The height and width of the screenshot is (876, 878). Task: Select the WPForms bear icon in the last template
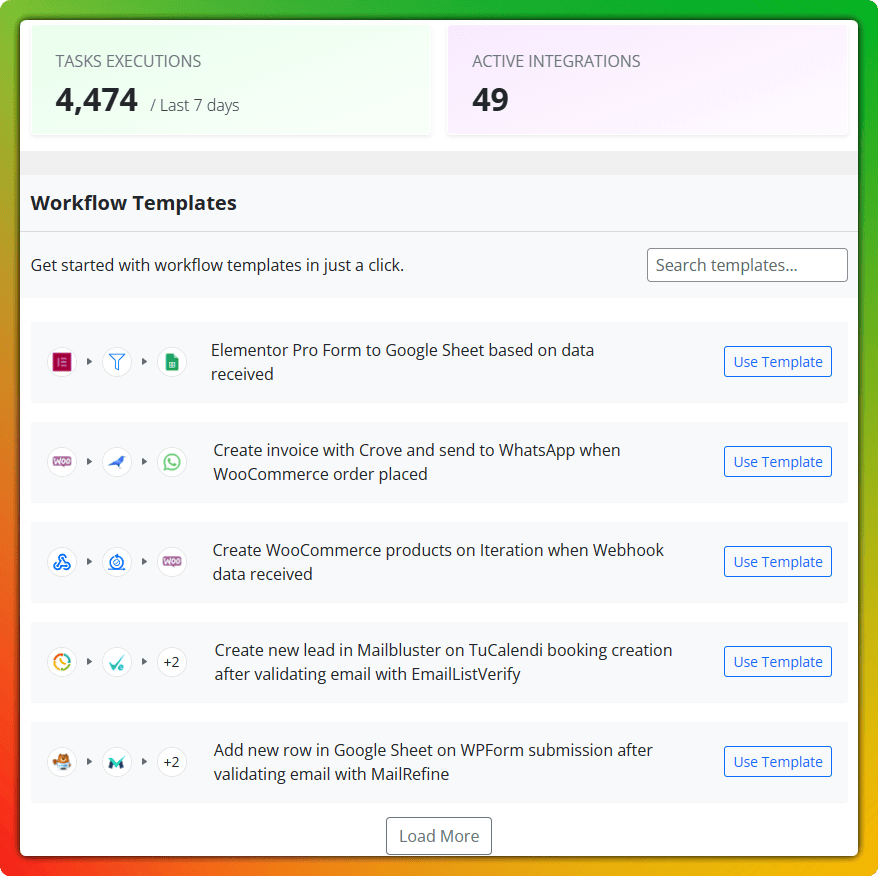(x=61, y=761)
